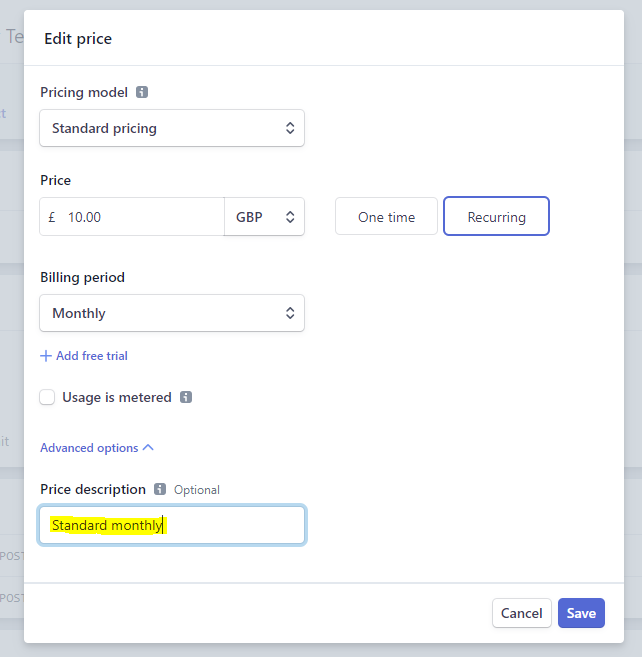
Task: Click into the 10.00 price amount field
Action: (142, 217)
